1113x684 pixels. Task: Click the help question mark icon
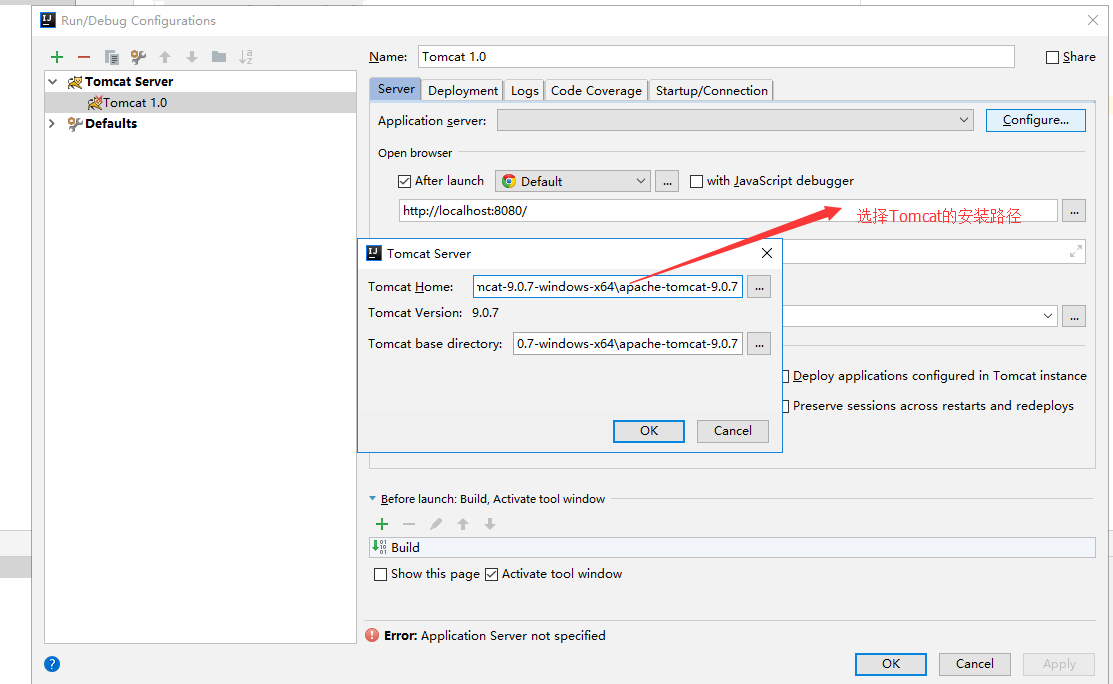click(x=52, y=664)
